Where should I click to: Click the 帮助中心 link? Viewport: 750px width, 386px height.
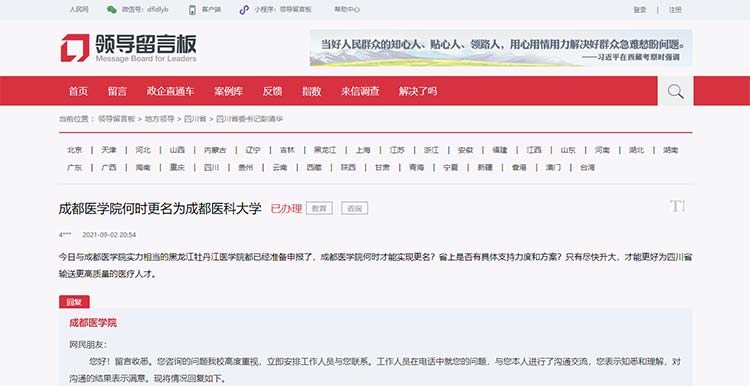tap(347, 10)
